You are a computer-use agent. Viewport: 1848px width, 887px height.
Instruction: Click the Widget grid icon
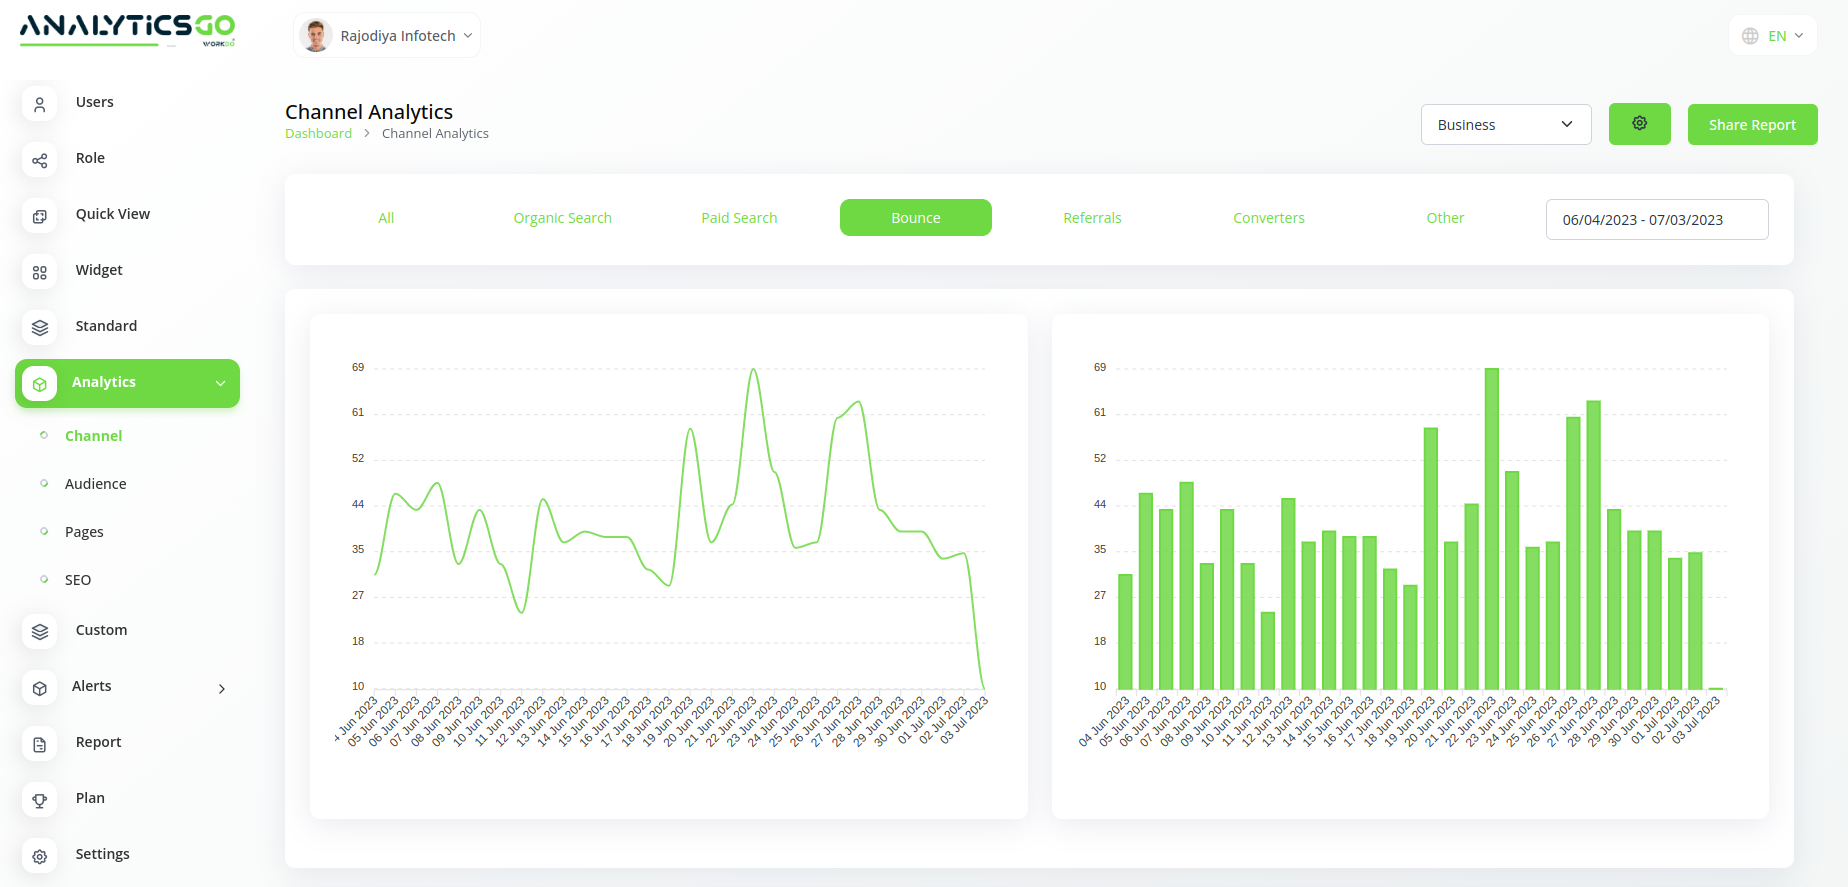(40, 271)
